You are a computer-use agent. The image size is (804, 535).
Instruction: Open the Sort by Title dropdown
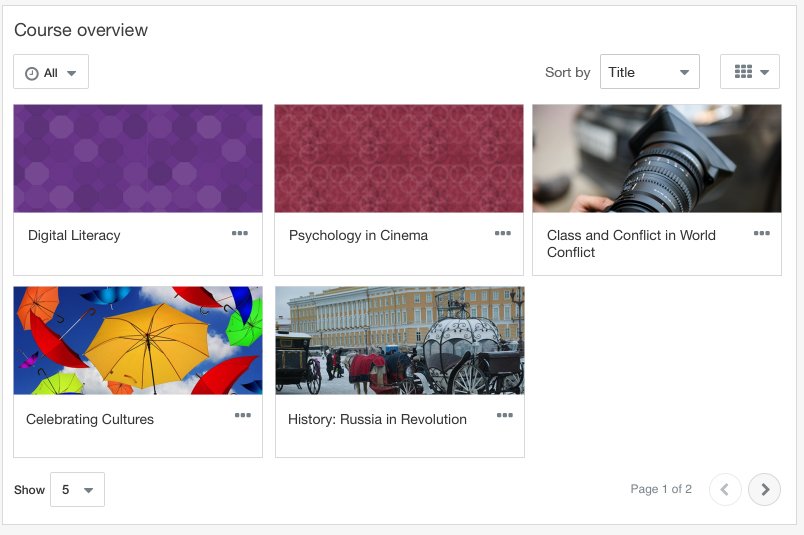650,71
